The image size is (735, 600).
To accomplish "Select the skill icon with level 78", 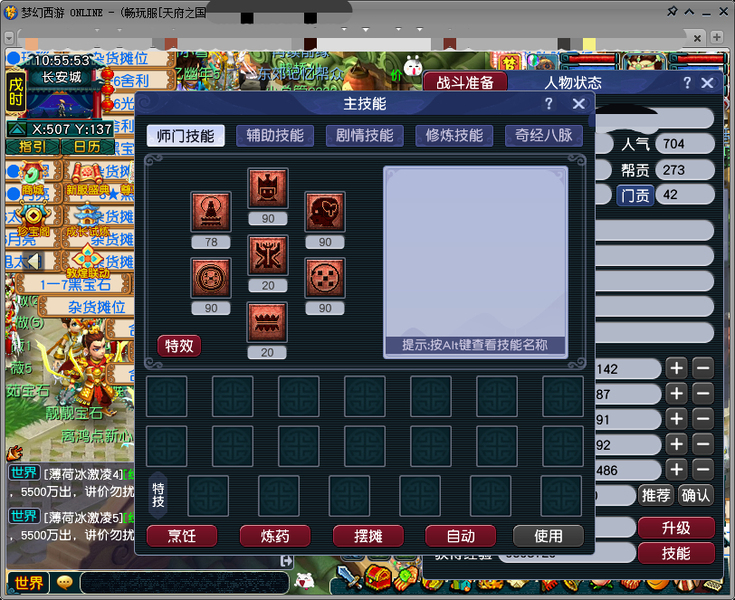I will tap(211, 212).
